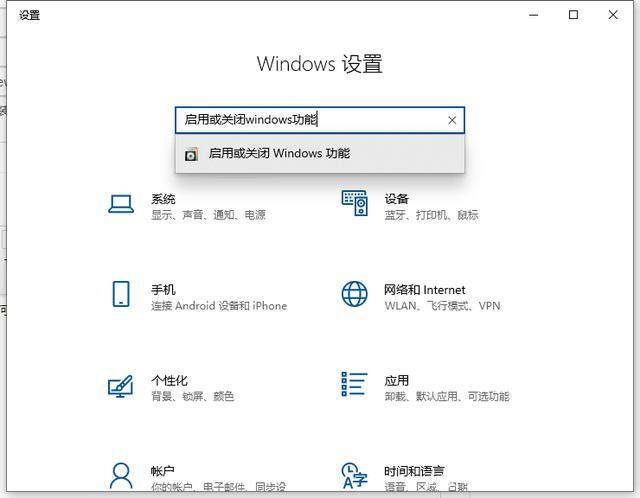Open the 应用 settings title link
Screen dimensions: 640x498
[396, 381]
